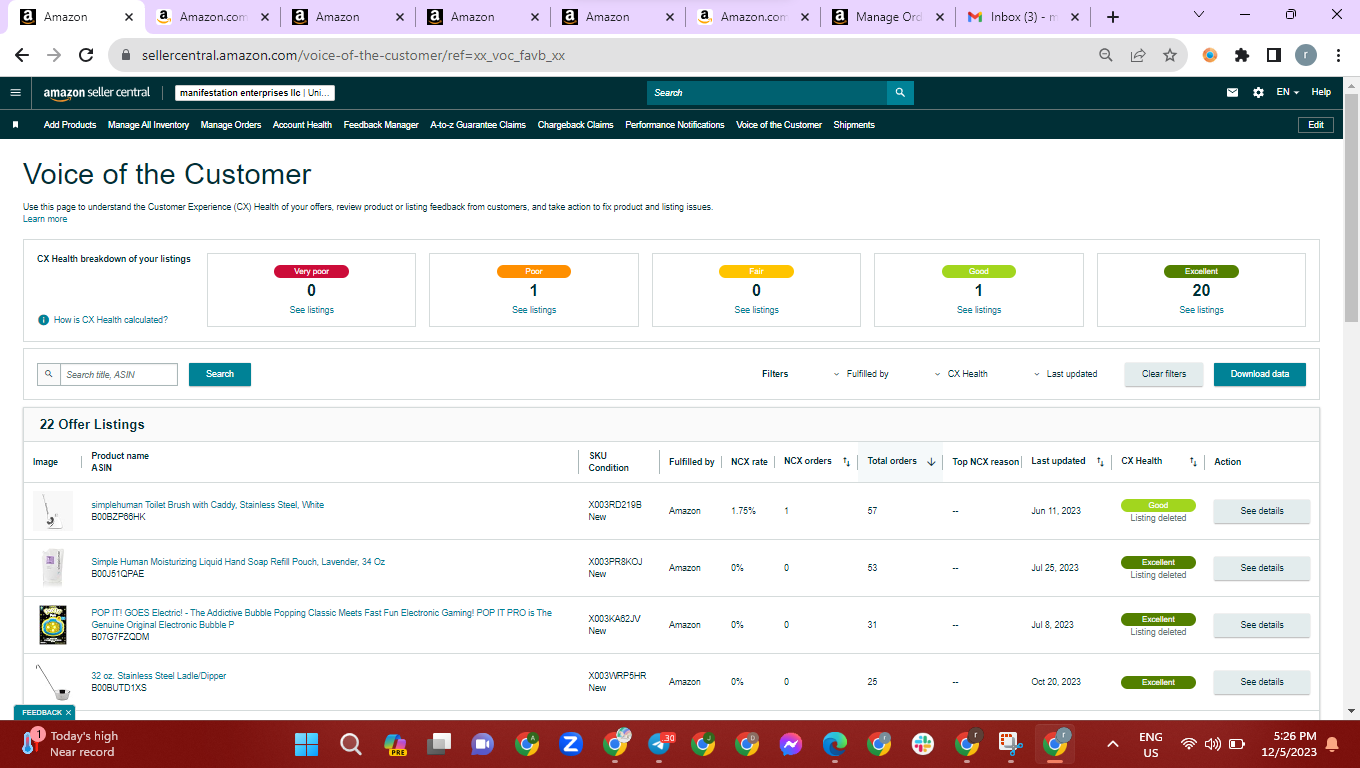Sort by the CX Health column header arrows
Screen dimensions: 1360x768
1193,462
